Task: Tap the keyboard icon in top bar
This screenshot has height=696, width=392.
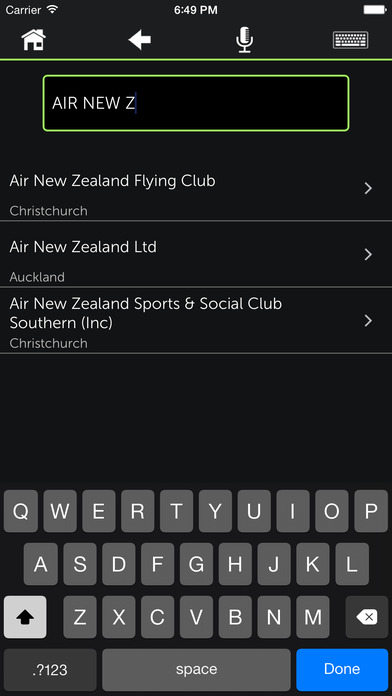Action: click(350, 40)
